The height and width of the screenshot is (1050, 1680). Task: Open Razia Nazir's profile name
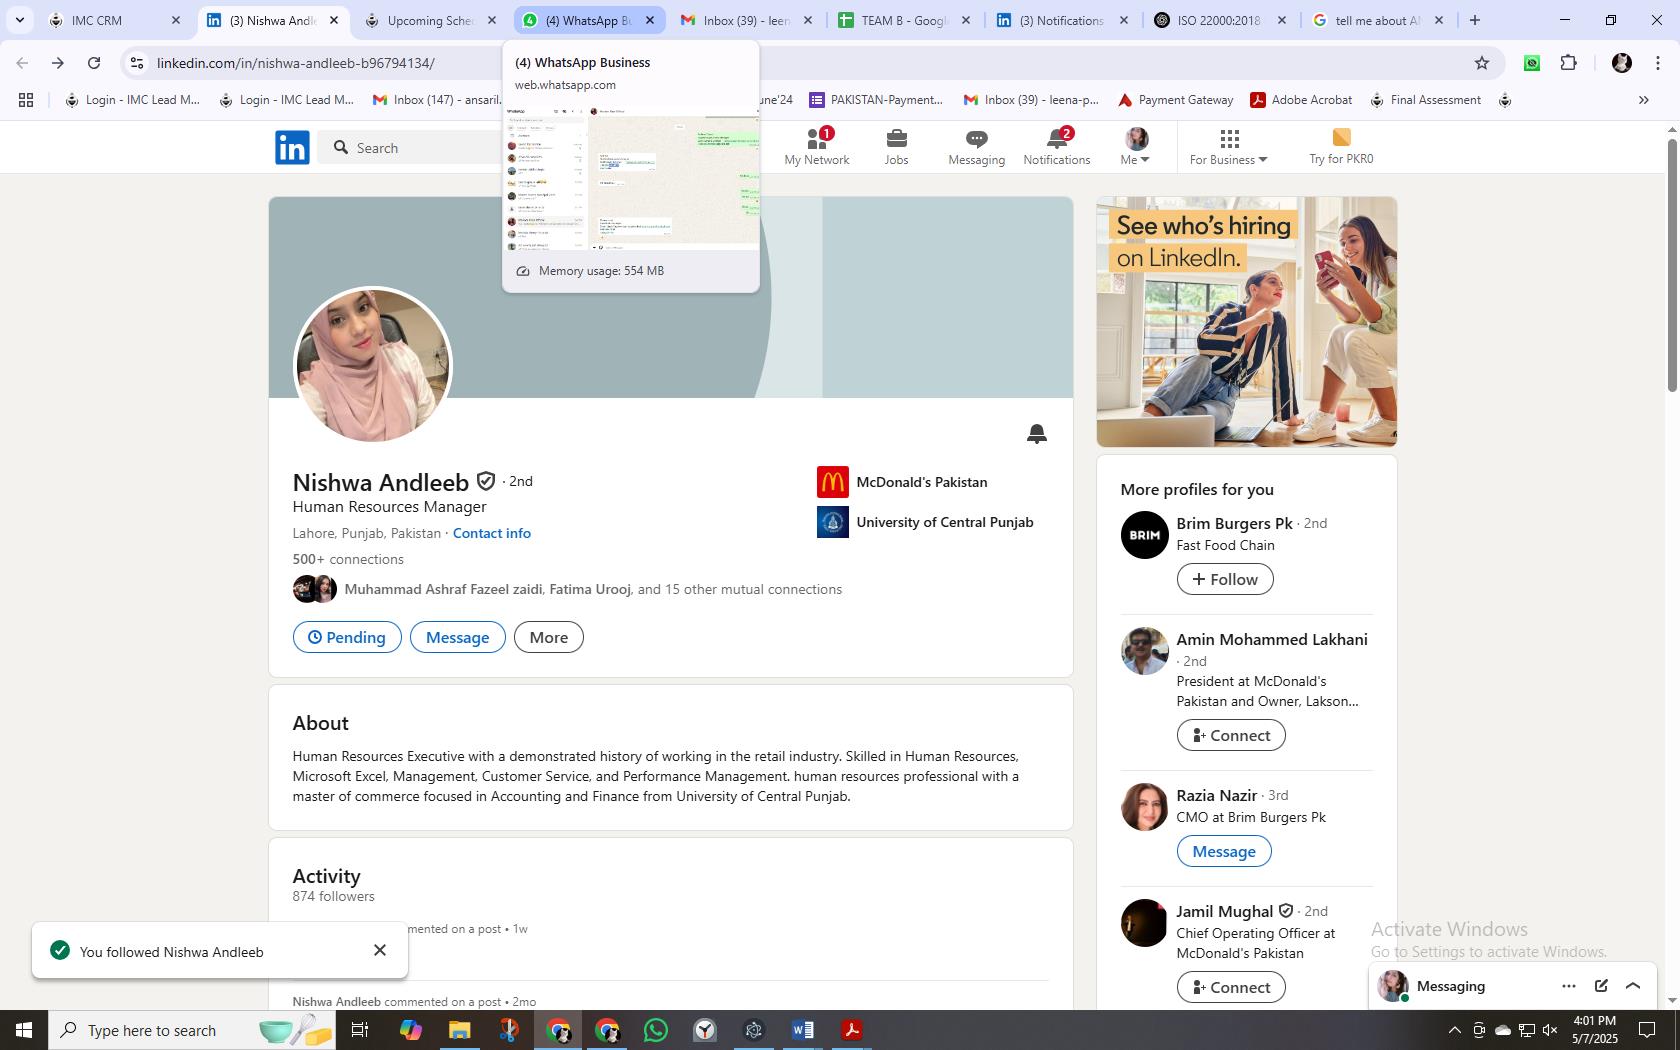coord(1216,795)
